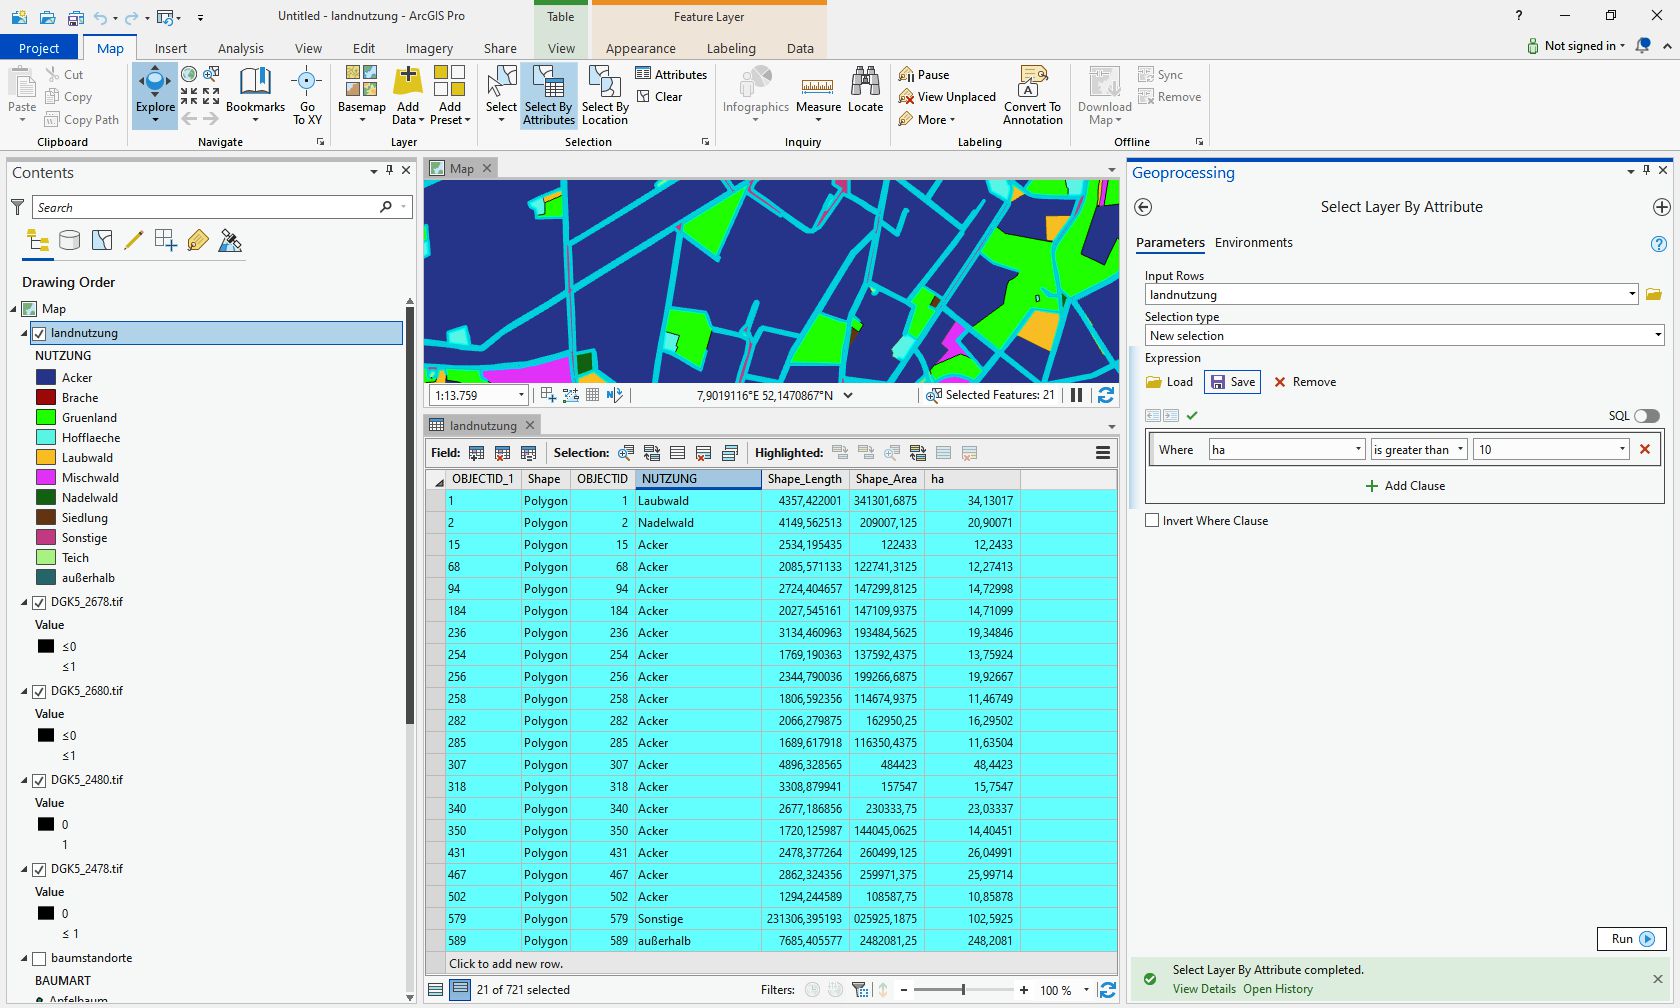Enable the baumstandorte layer checkbox
The image size is (1680, 1008).
coord(39,959)
